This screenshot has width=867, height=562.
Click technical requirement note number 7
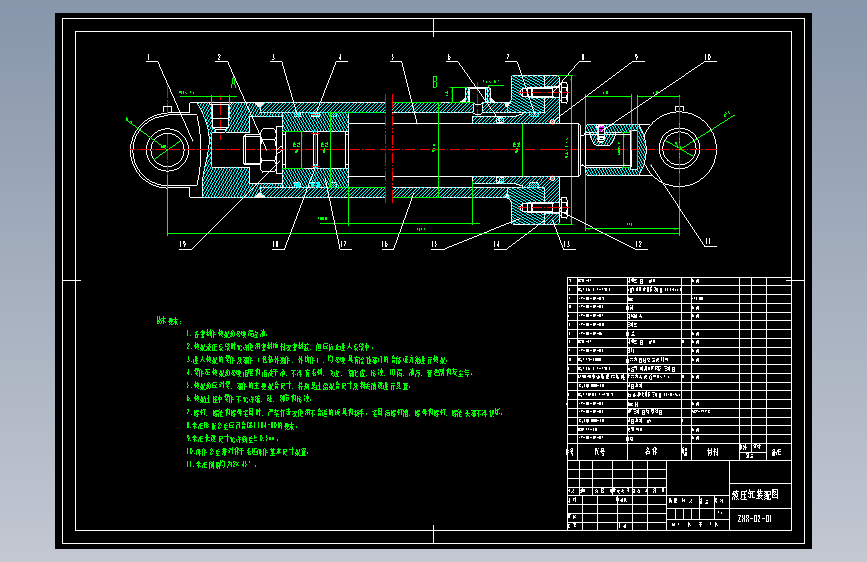click(344, 413)
